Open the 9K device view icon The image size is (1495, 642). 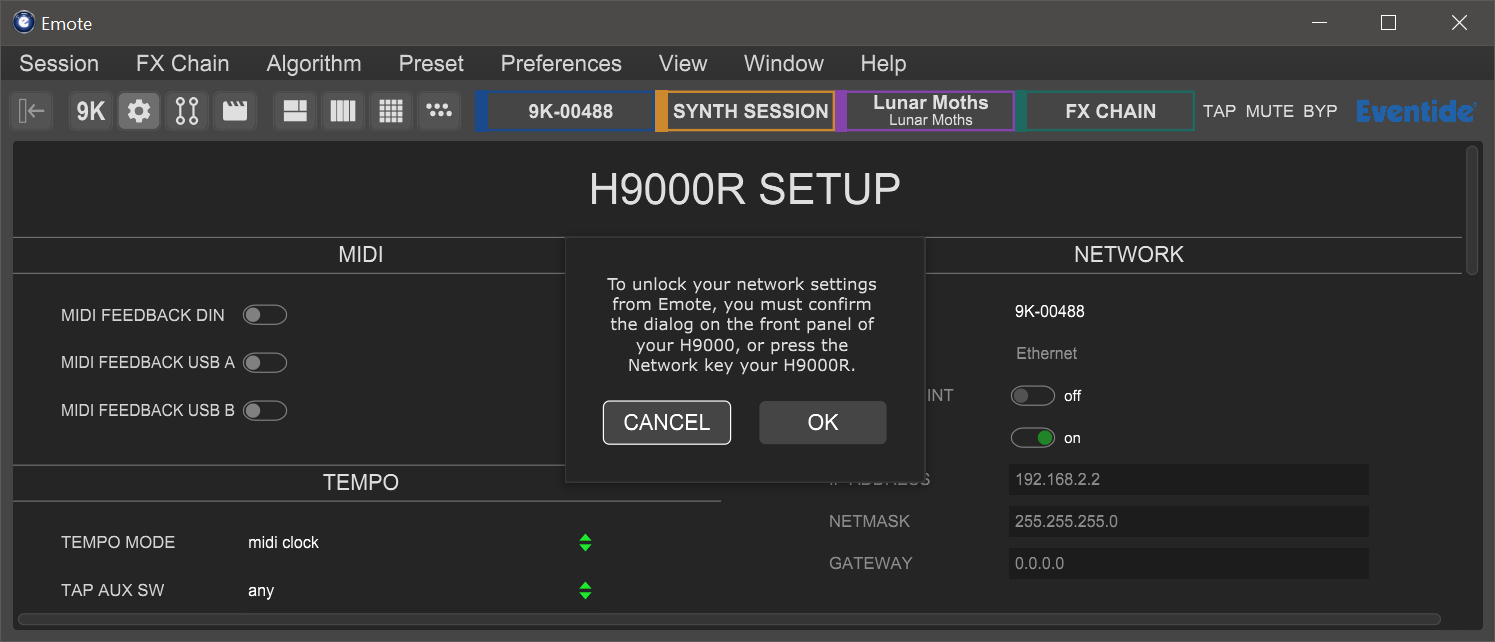point(91,111)
